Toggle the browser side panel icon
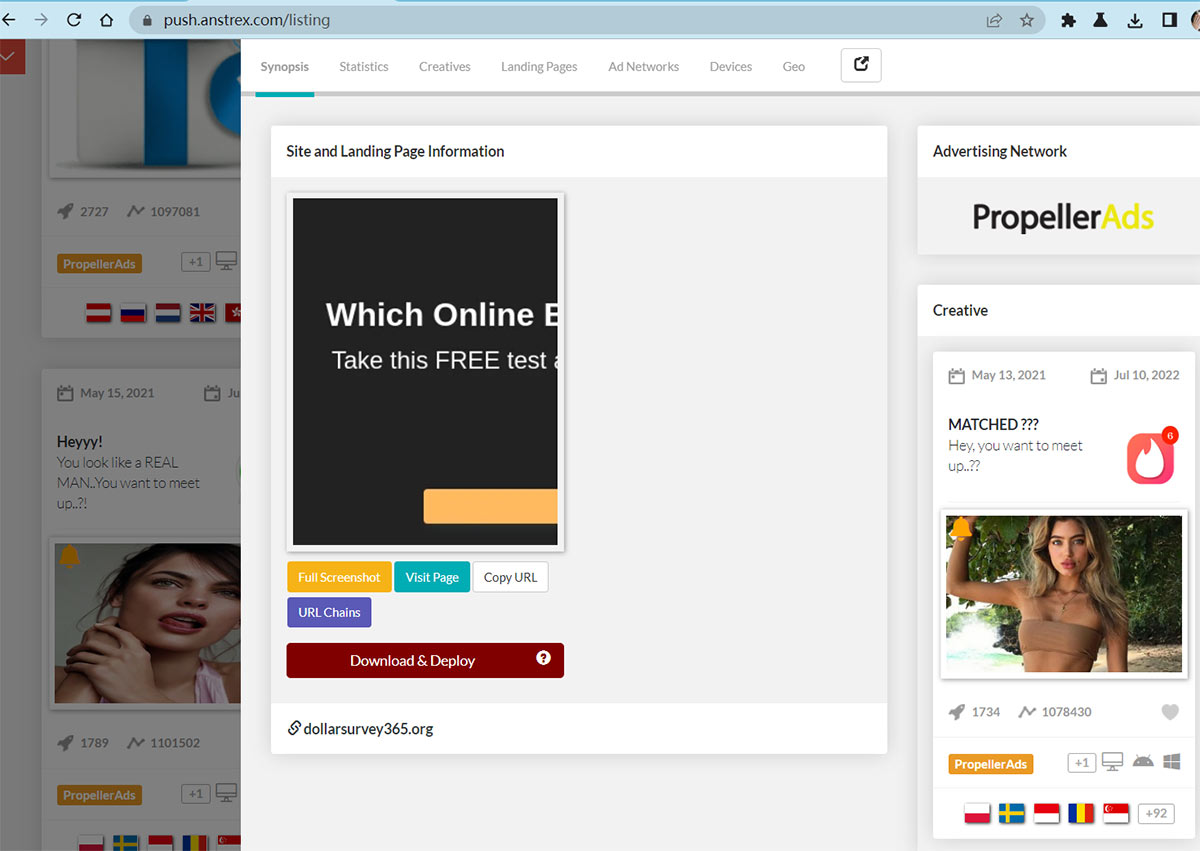This screenshot has width=1200, height=851. (x=1168, y=19)
